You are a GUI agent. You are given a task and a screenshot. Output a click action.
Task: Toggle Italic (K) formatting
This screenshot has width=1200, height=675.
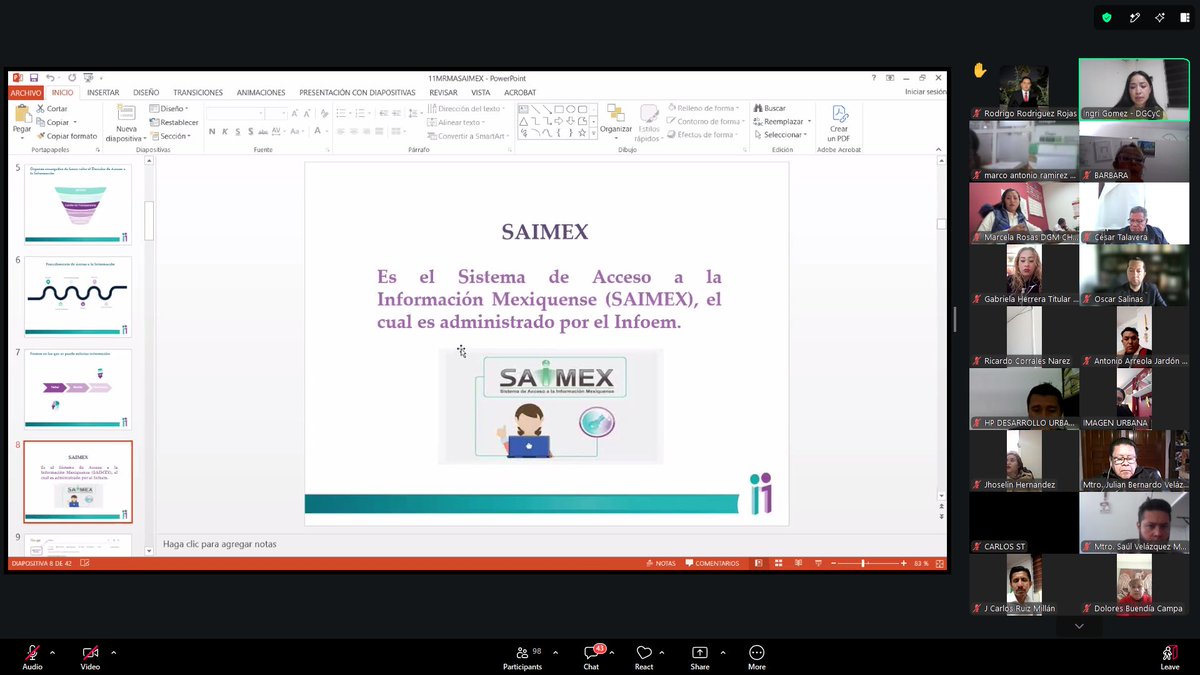coord(225,131)
